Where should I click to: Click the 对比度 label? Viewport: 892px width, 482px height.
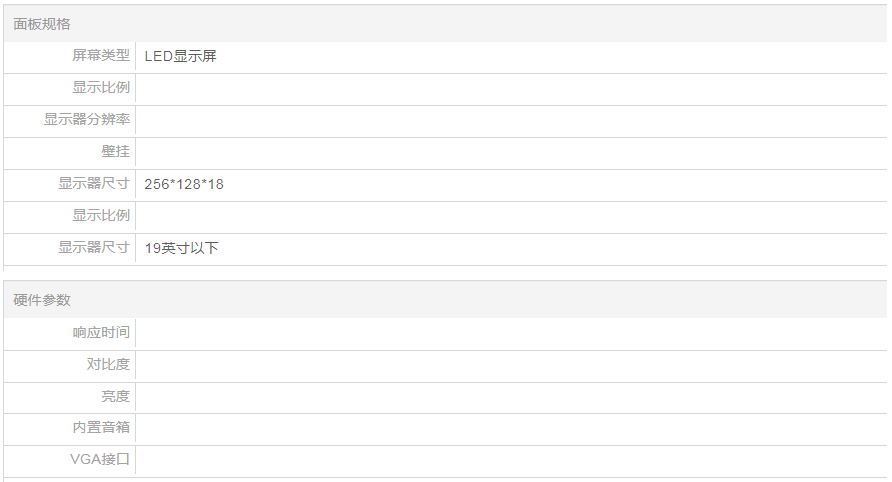point(108,364)
